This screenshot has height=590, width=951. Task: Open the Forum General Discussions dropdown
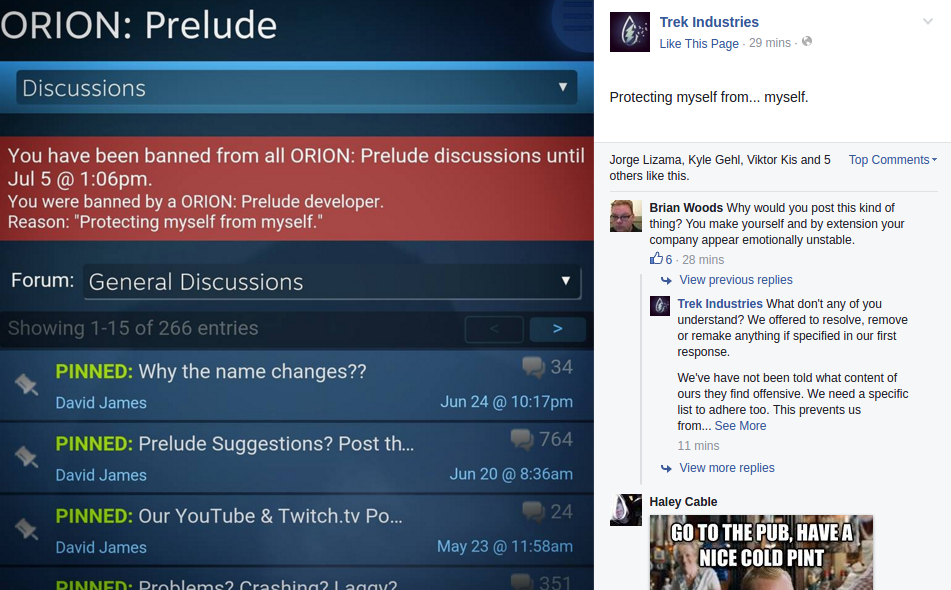(332, 281)
